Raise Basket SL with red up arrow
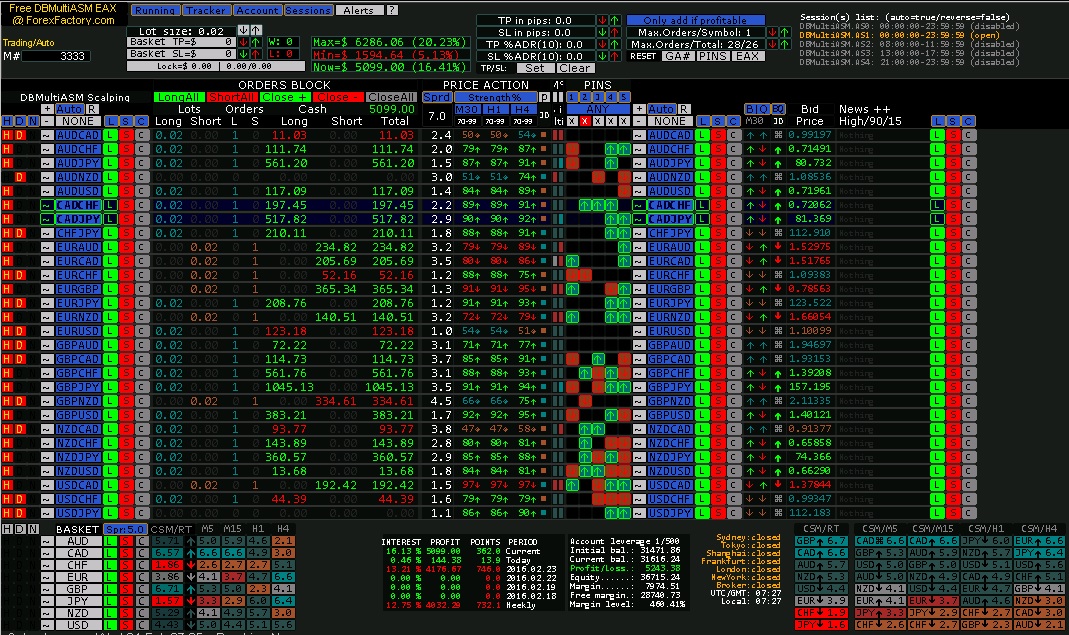The height and width of the screenshot is (635, 1069). tap(256, 53)
